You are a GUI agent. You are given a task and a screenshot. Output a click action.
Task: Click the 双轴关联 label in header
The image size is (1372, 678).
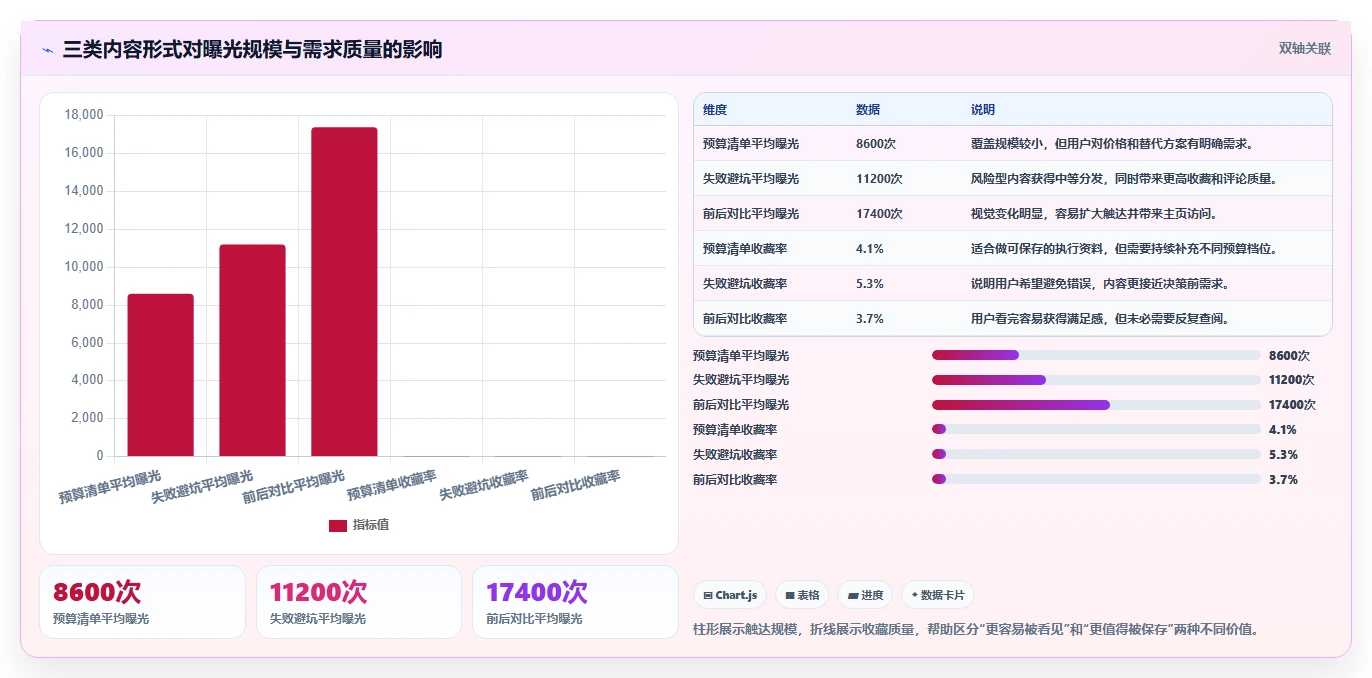[1304, 49]
